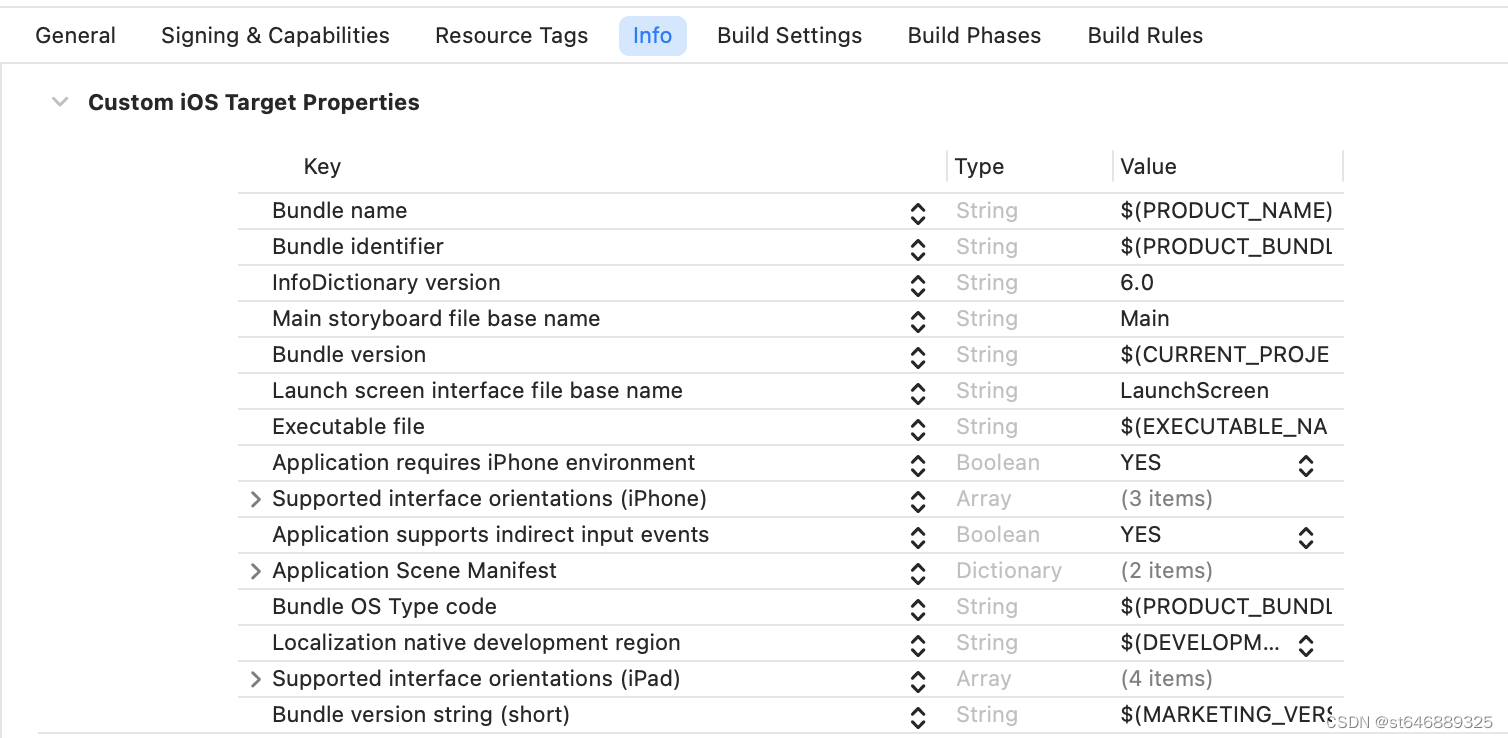1508x738 pixels.
Task: Open key stepper for Bundle version row
Action: pos(917,356)
